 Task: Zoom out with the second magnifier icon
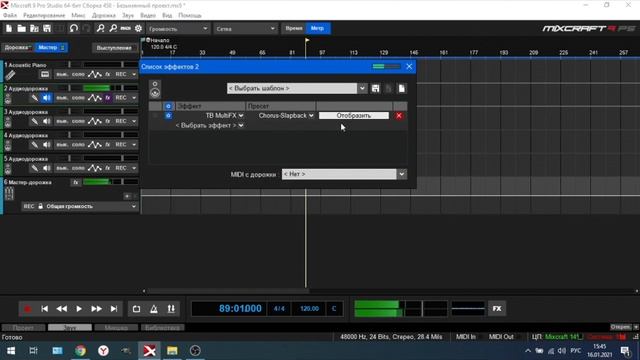[113, 29]
